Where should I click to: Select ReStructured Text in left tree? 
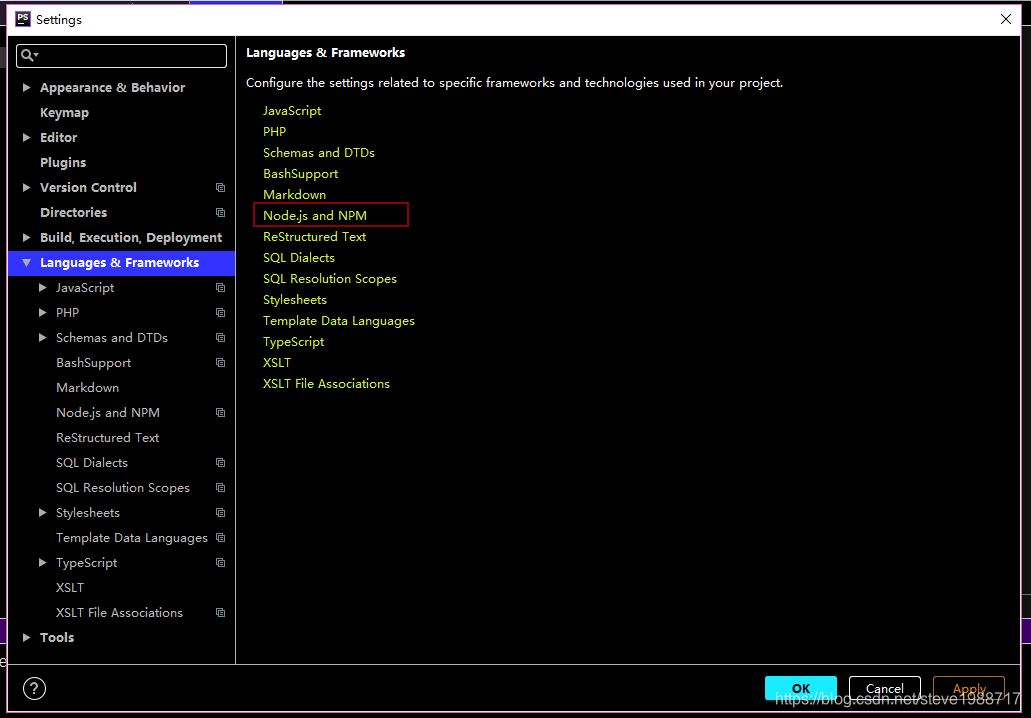(108, 438)
